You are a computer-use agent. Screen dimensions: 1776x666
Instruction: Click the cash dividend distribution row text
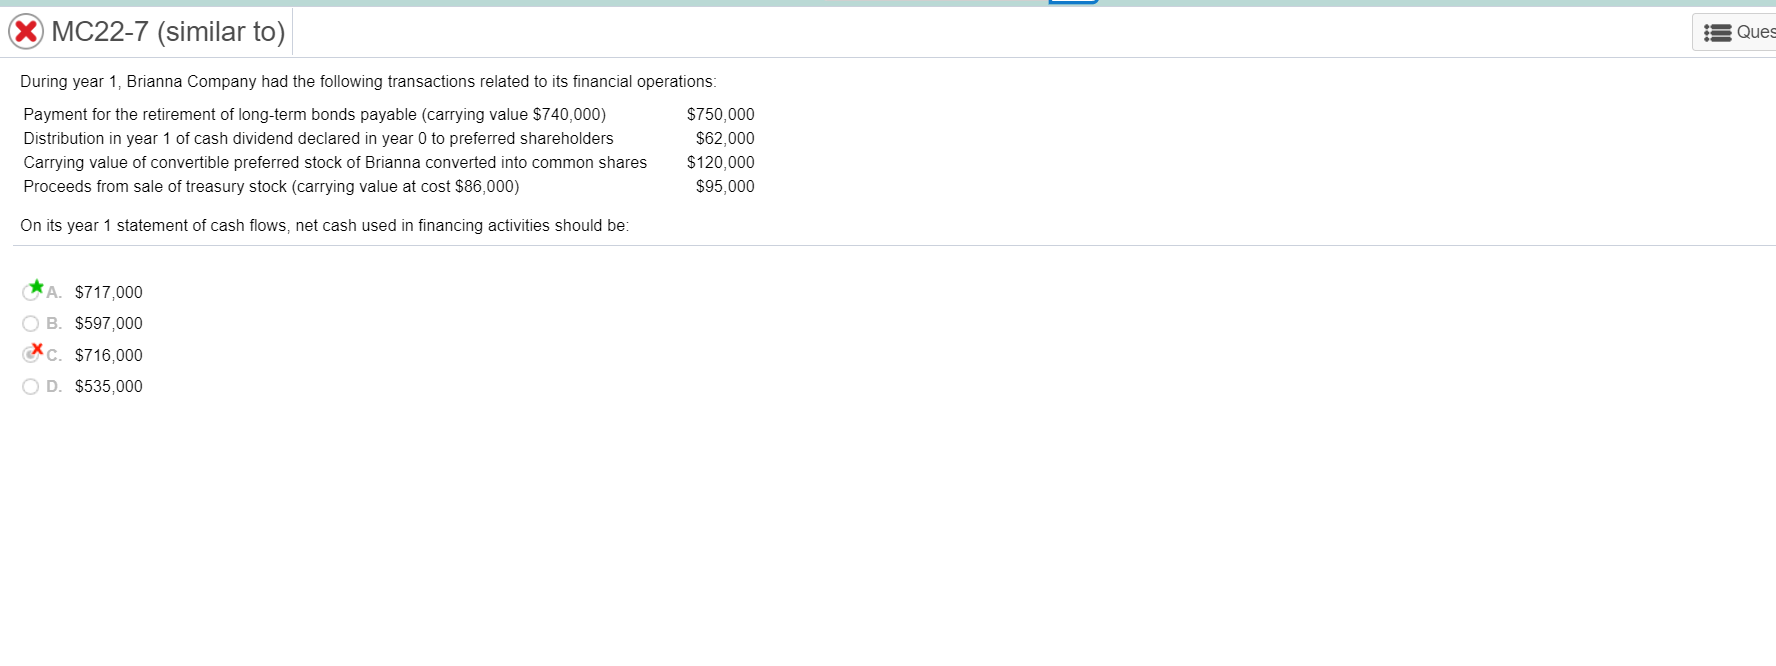[318, 139]
